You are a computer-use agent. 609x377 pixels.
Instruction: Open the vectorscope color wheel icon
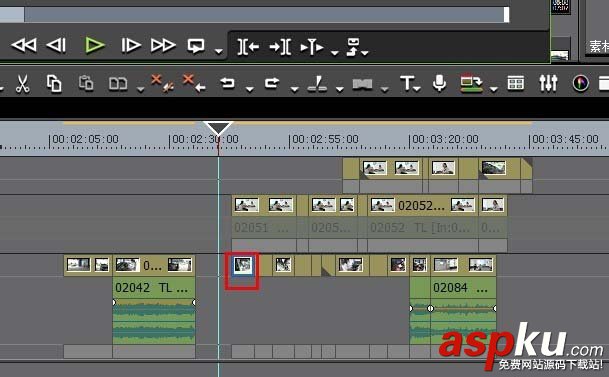580,83
